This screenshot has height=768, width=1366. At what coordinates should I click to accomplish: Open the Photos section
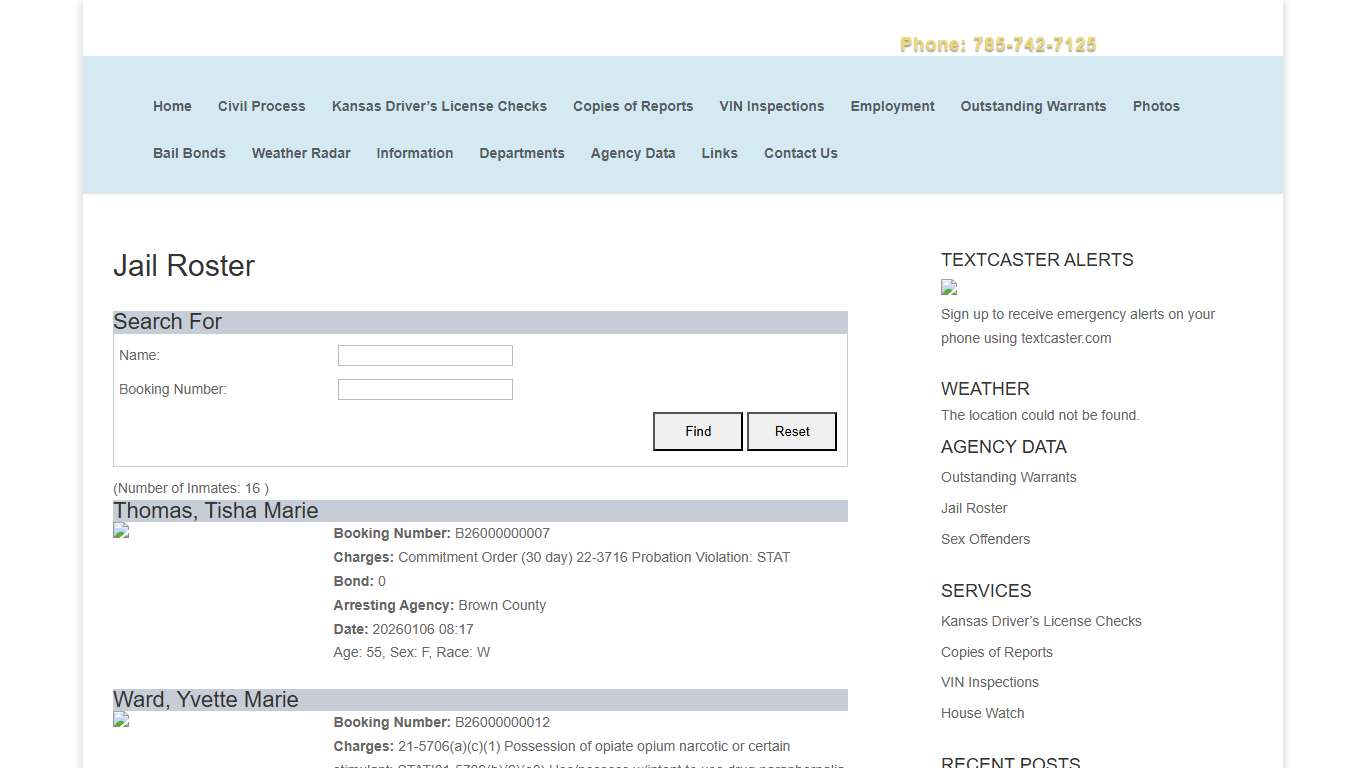(x=1156, y=106)
